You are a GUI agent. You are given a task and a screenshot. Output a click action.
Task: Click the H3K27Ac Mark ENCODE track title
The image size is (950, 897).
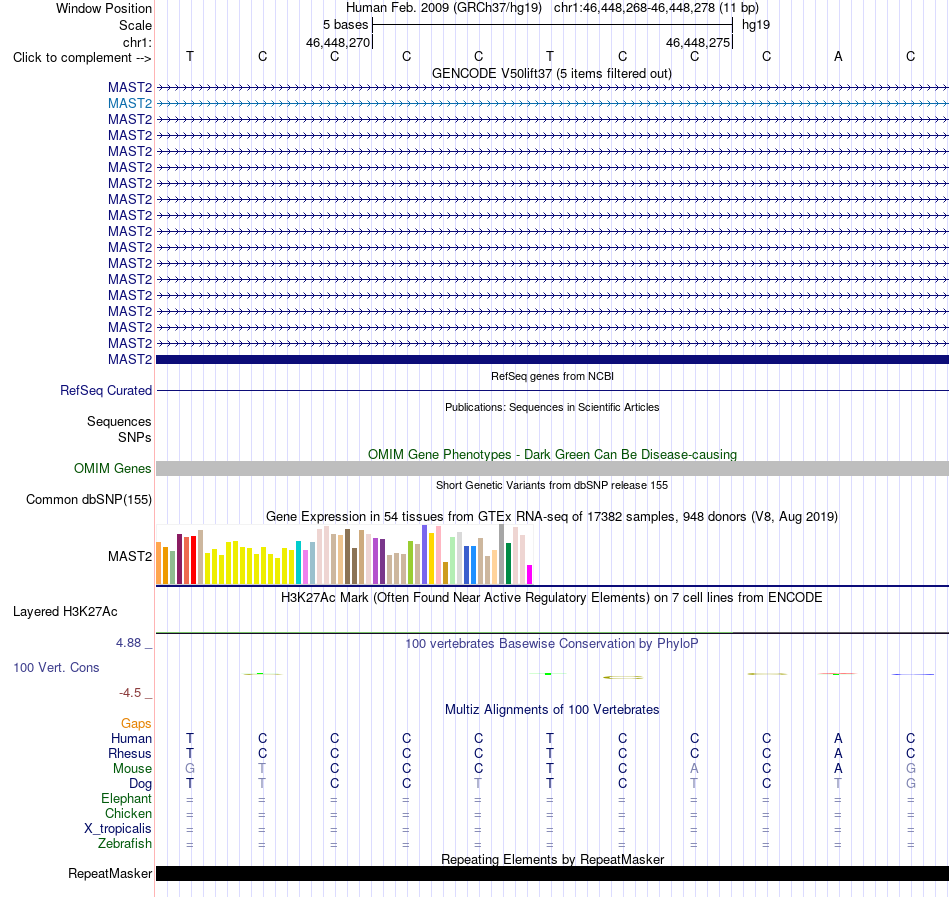coord(552,598)
